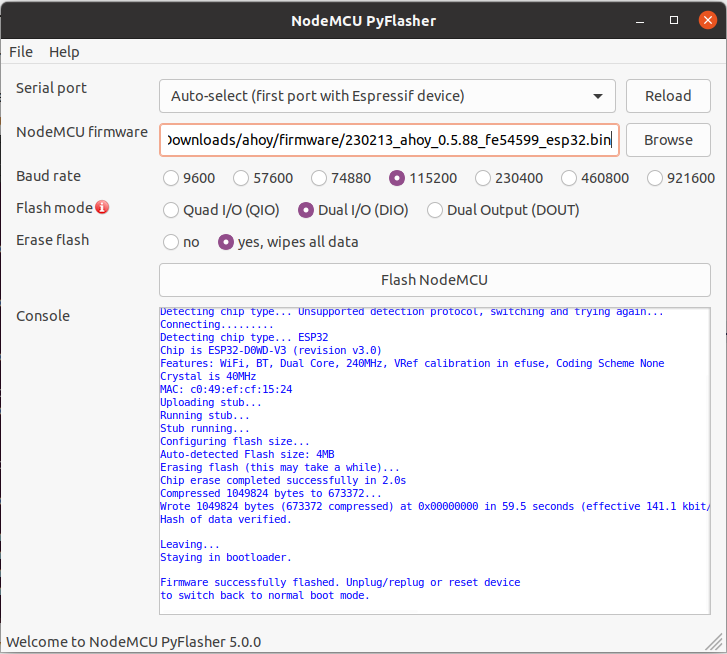Click the NodeMCU firmware path field
This screenshot has width=727, height=654.
click(x=389, y=140)
